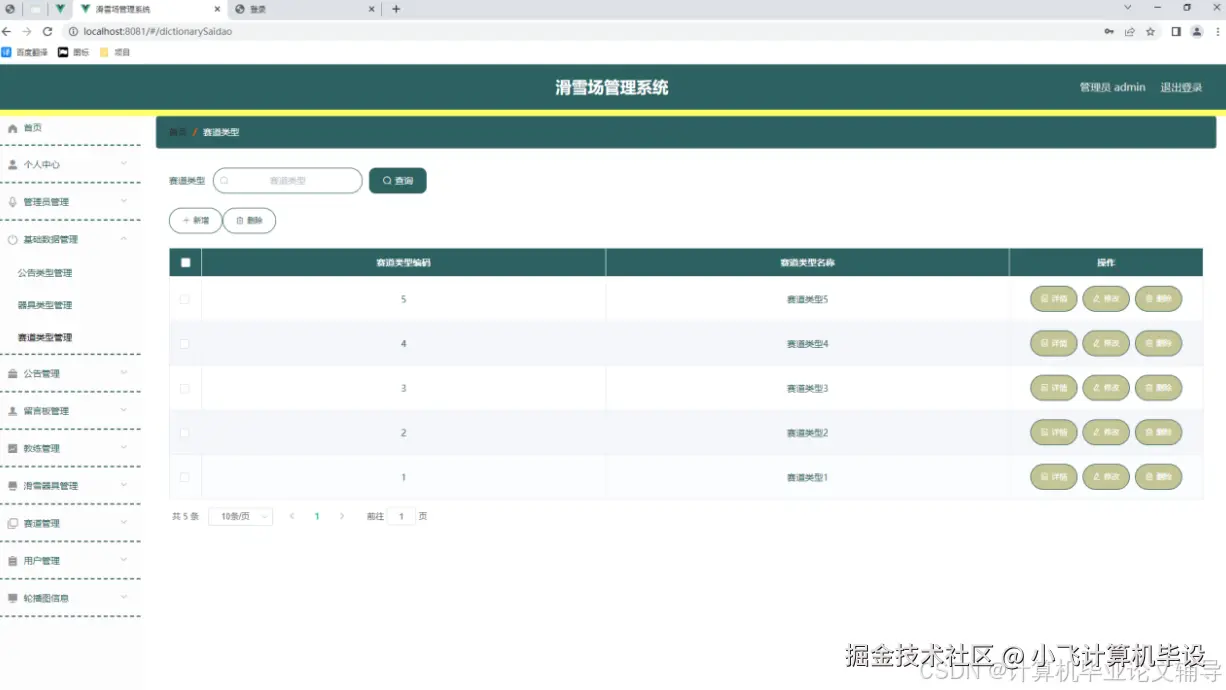Check the row checkbox for 赛道类型1
Screen dimensions: 1226x690
coord(184,477)
